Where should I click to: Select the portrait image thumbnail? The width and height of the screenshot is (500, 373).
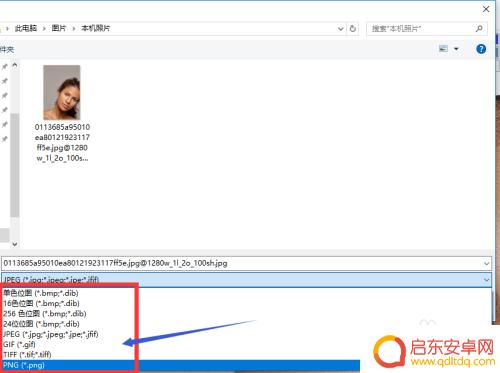(62, 92)
